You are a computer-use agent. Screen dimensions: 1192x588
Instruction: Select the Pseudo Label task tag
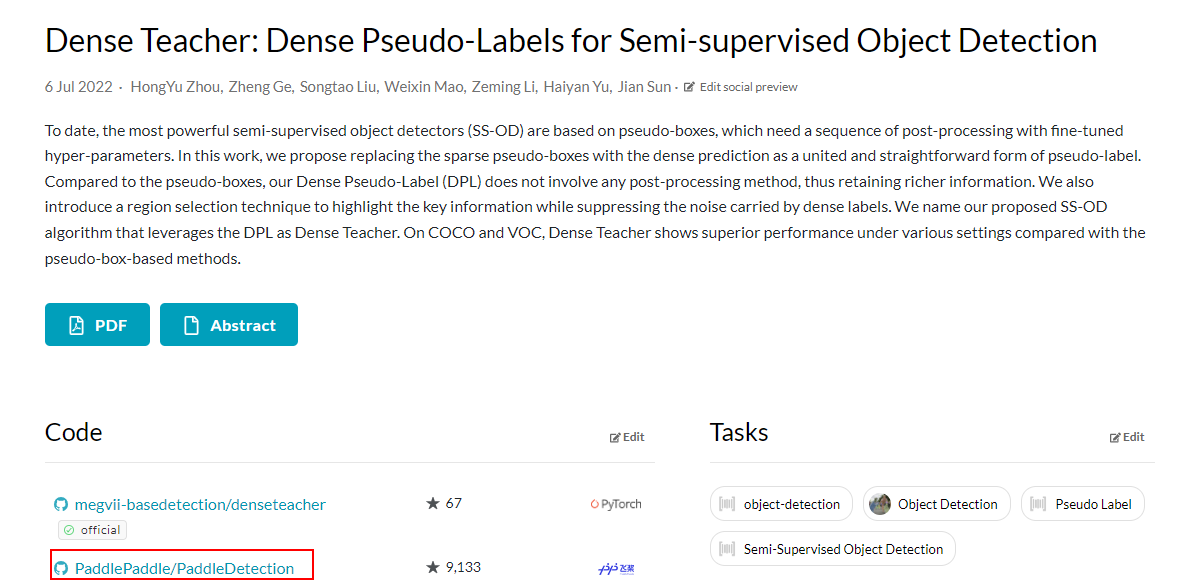[1083, 504]
